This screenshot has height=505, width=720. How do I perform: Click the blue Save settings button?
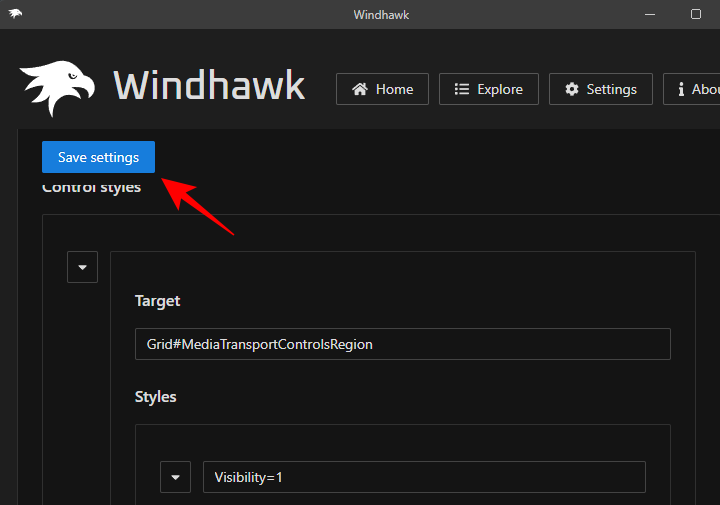pos(98,157)
